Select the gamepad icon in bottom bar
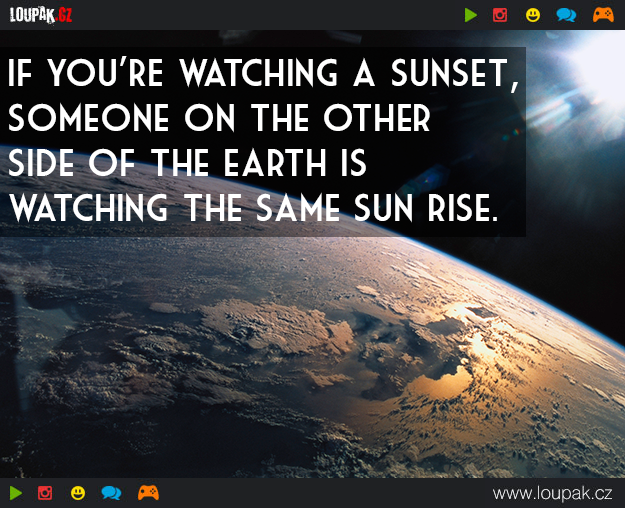This screenshot has height=508, width=625. click(148, 493)
